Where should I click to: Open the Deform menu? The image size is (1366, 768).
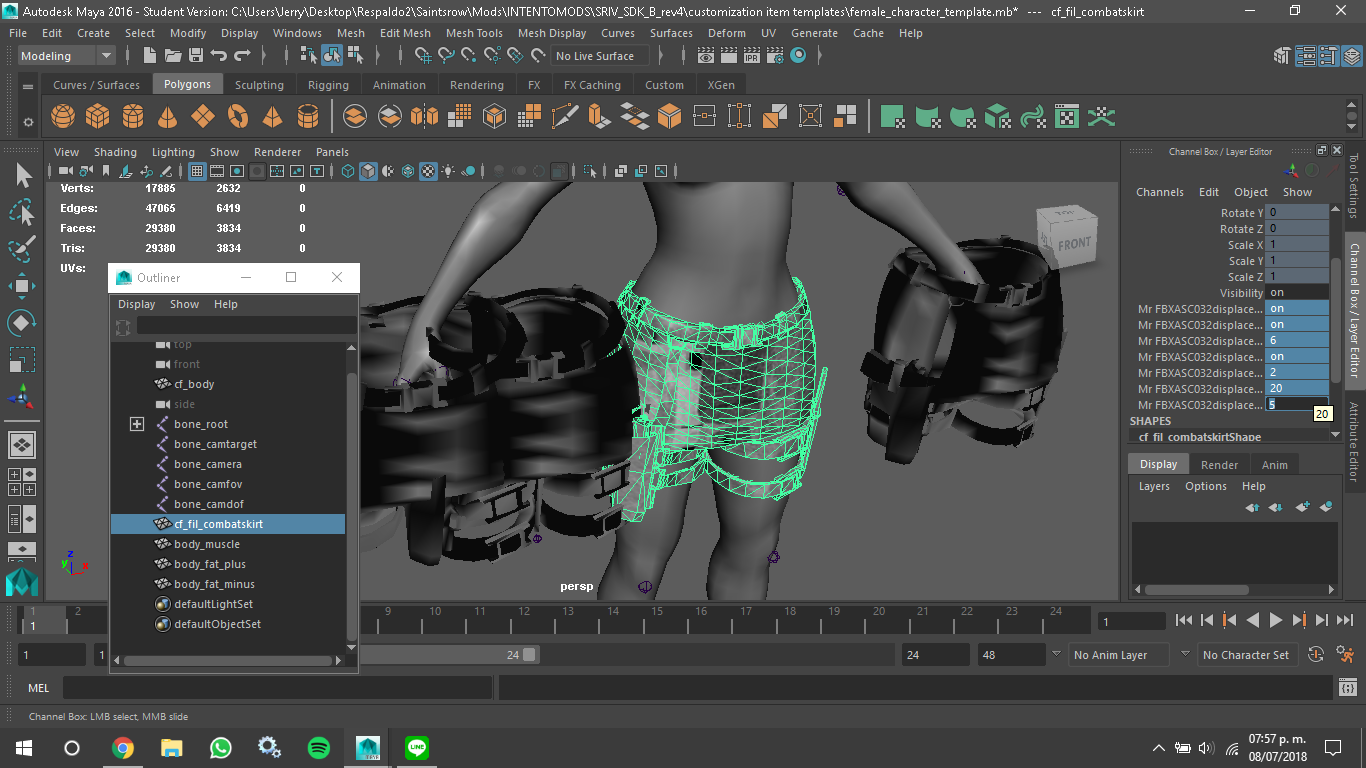[726, 33]
